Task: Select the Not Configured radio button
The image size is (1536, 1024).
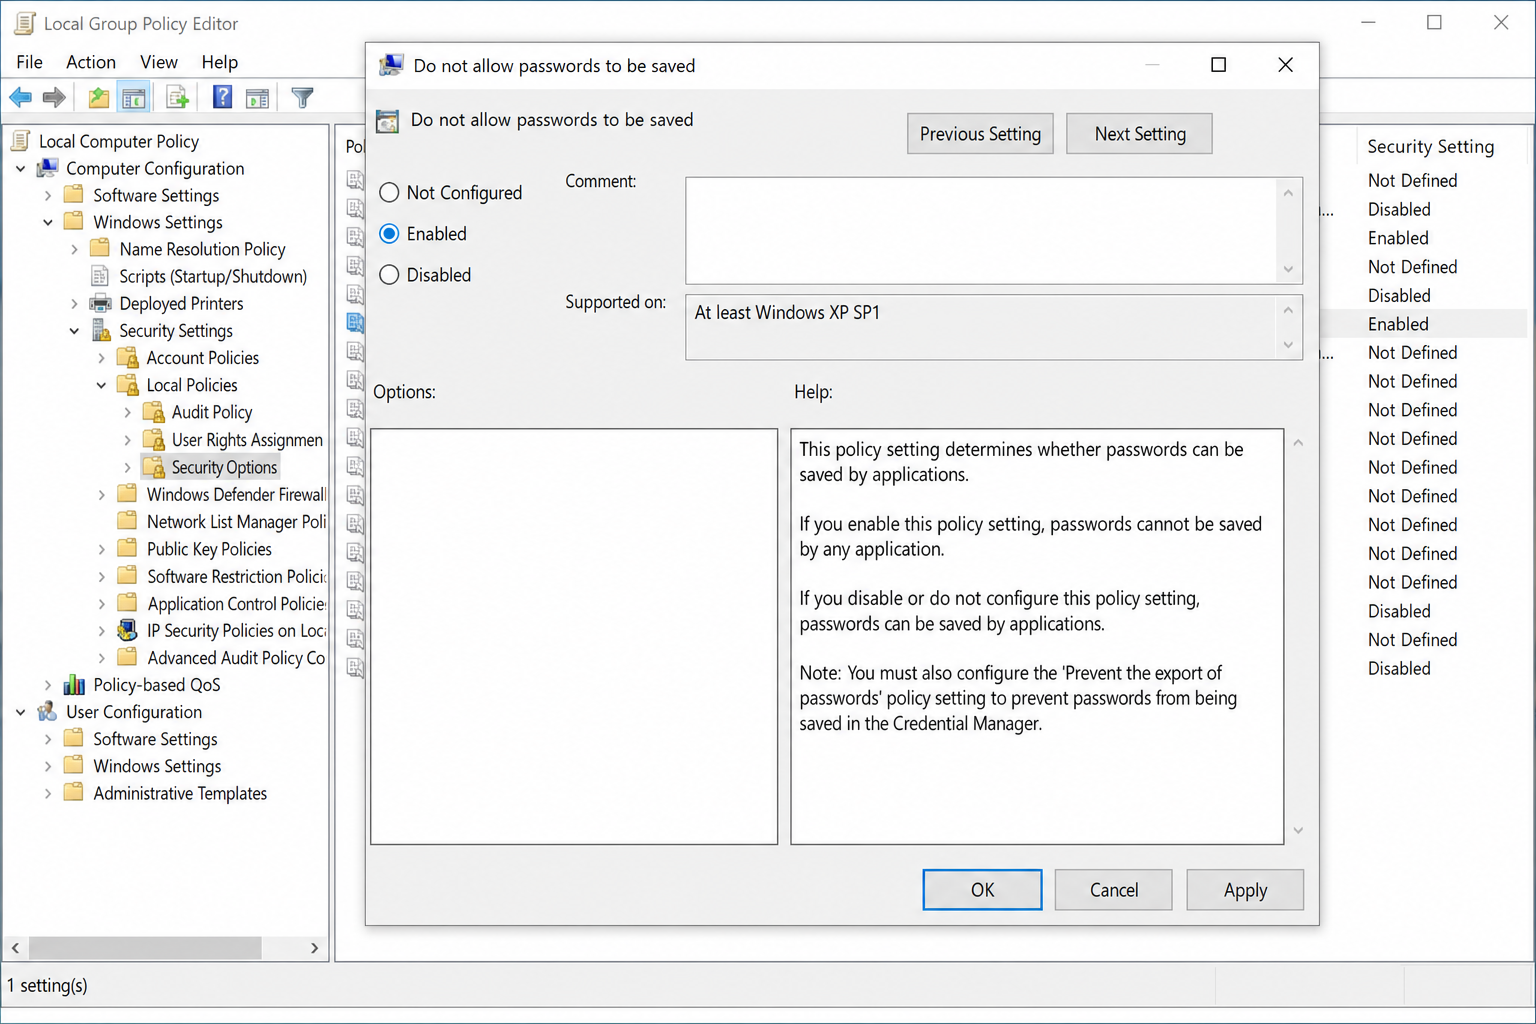Action: (389, 192)
